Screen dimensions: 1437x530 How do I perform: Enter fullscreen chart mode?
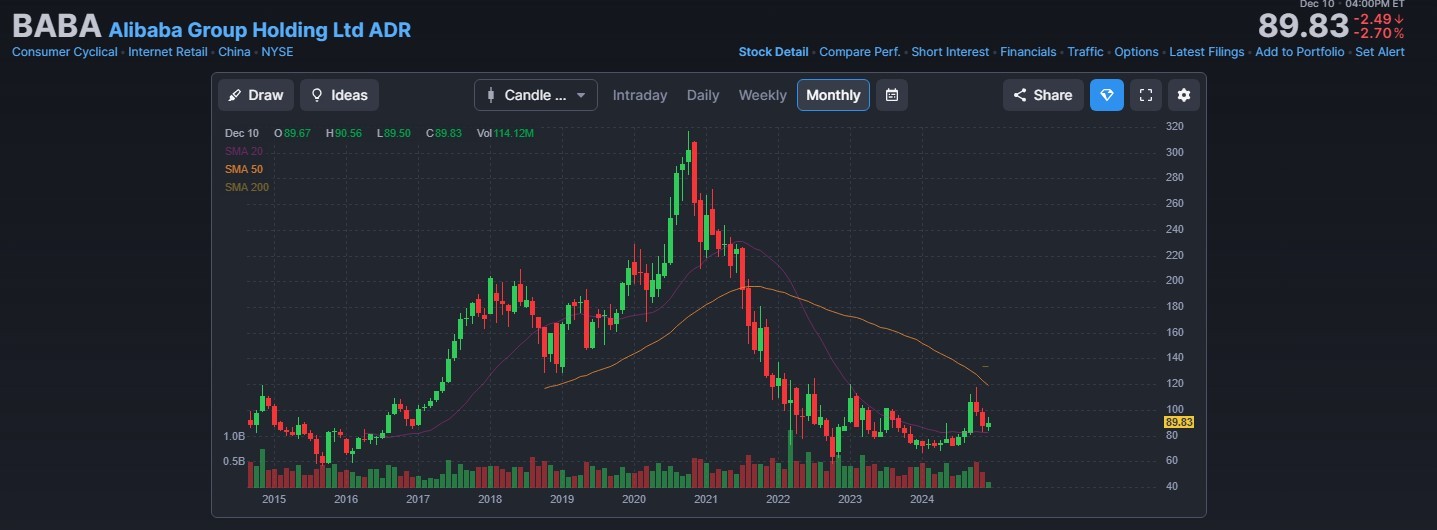click(1146, 95)
